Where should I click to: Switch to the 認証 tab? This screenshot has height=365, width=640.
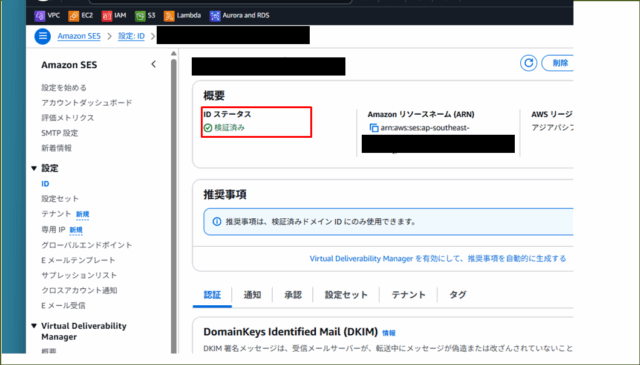(x=212, y=295)
